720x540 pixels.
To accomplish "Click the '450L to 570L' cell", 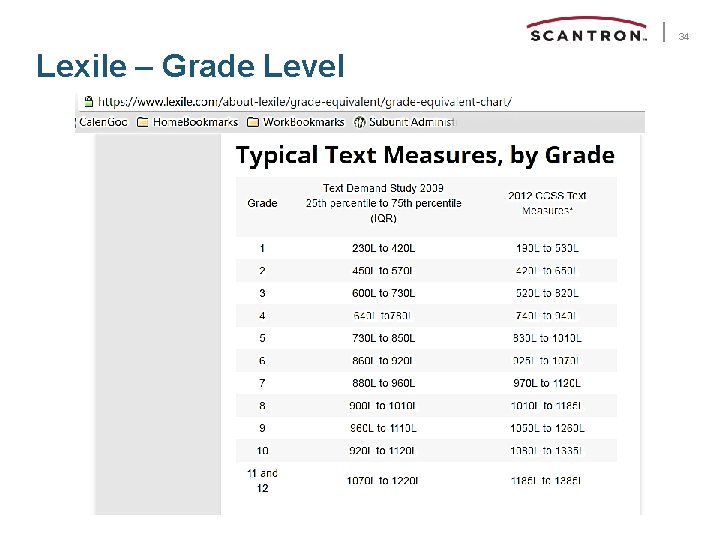I will 382,271.
